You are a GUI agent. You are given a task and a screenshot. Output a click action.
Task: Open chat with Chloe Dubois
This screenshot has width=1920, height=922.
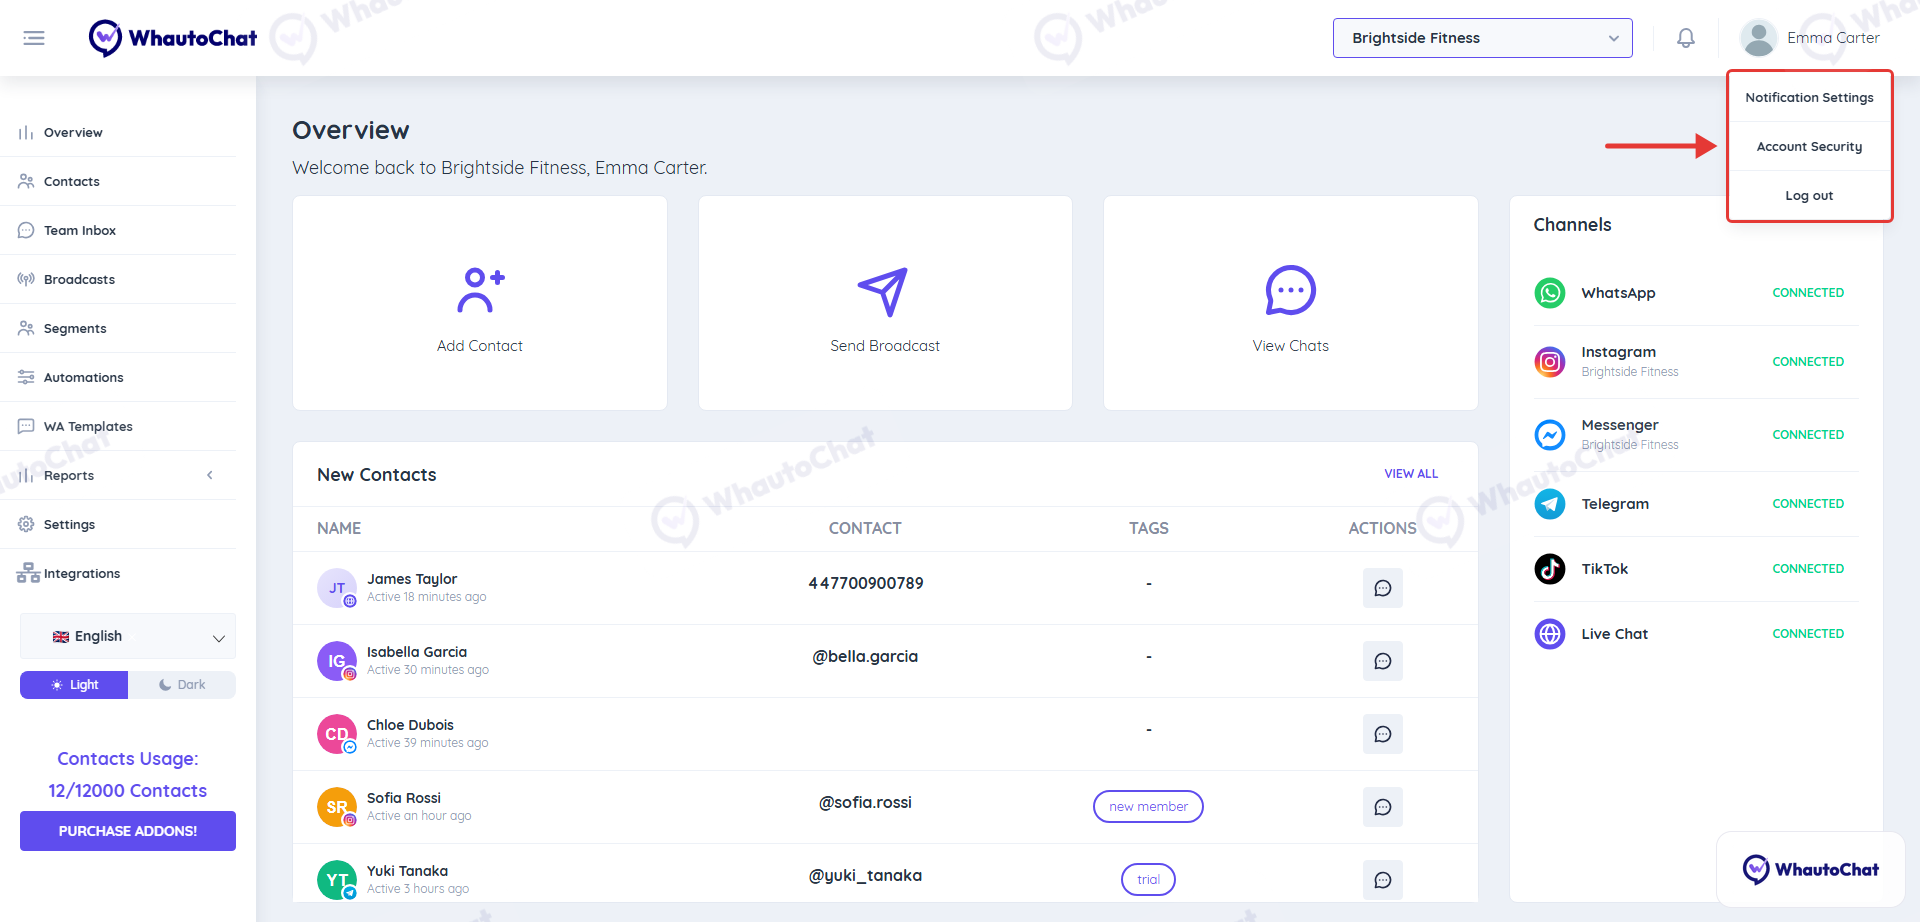pyautogui.click(x=1383, y=734)
